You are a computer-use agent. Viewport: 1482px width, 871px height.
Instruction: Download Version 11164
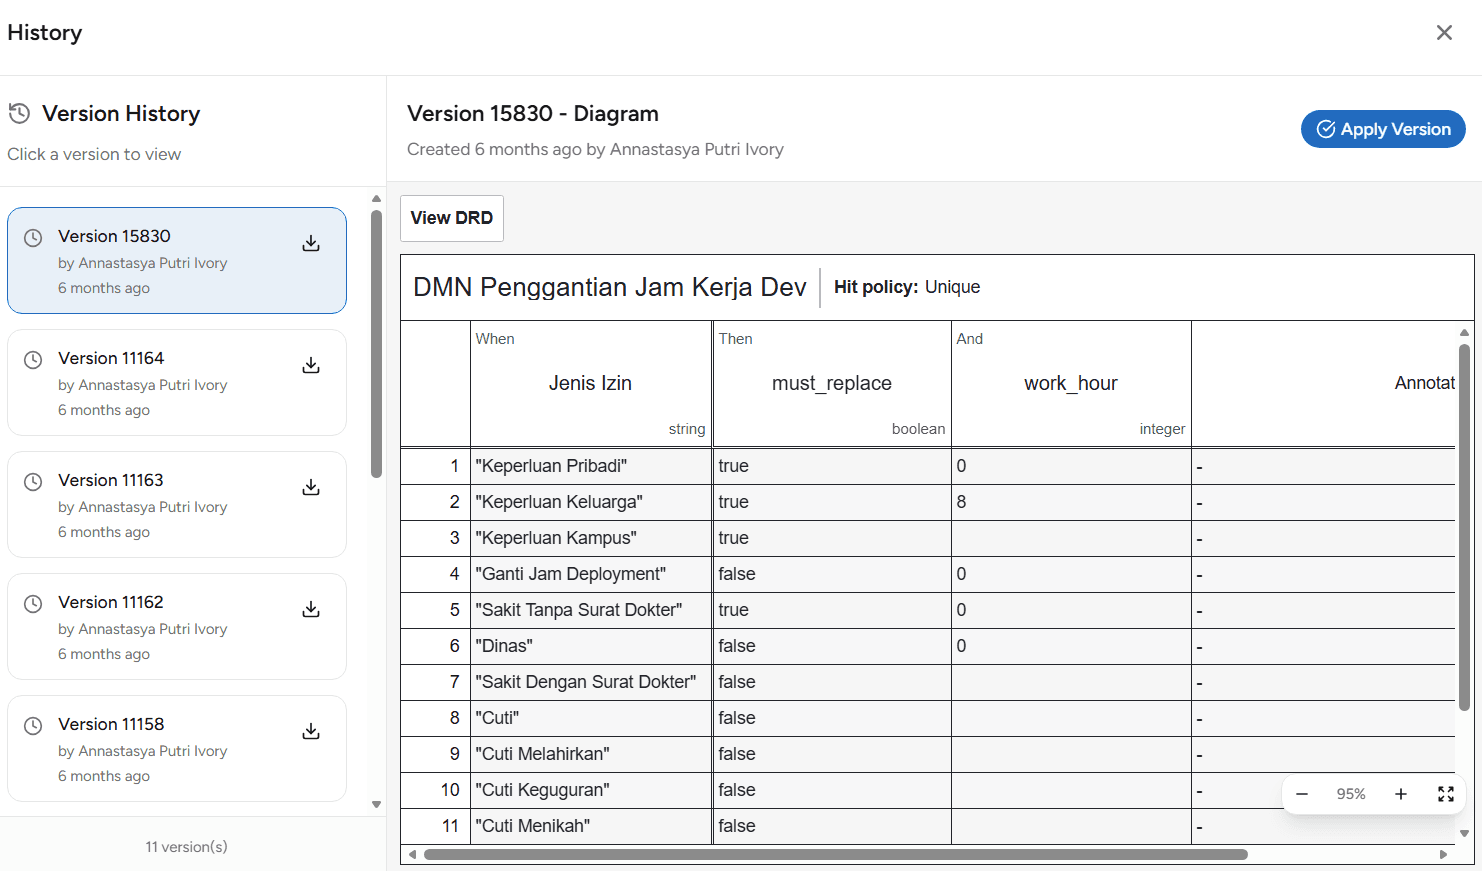[311, 366]
